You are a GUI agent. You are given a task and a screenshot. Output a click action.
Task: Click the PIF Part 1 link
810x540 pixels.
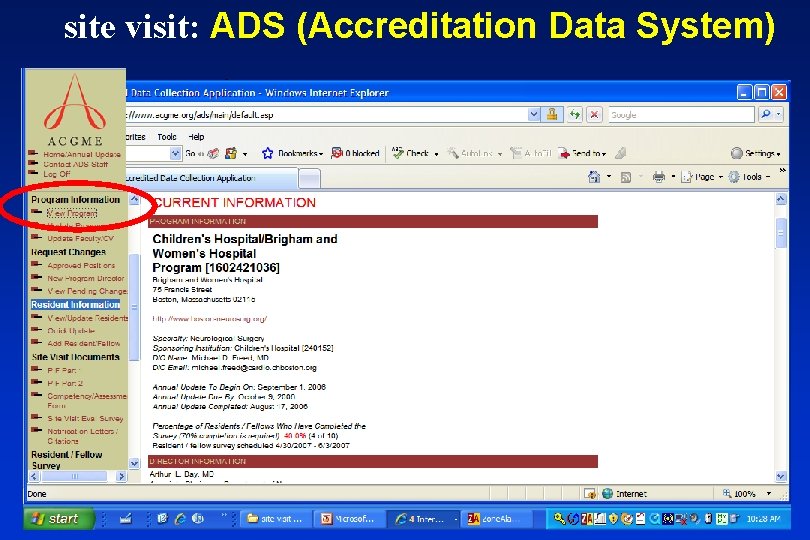click(64, 371)
